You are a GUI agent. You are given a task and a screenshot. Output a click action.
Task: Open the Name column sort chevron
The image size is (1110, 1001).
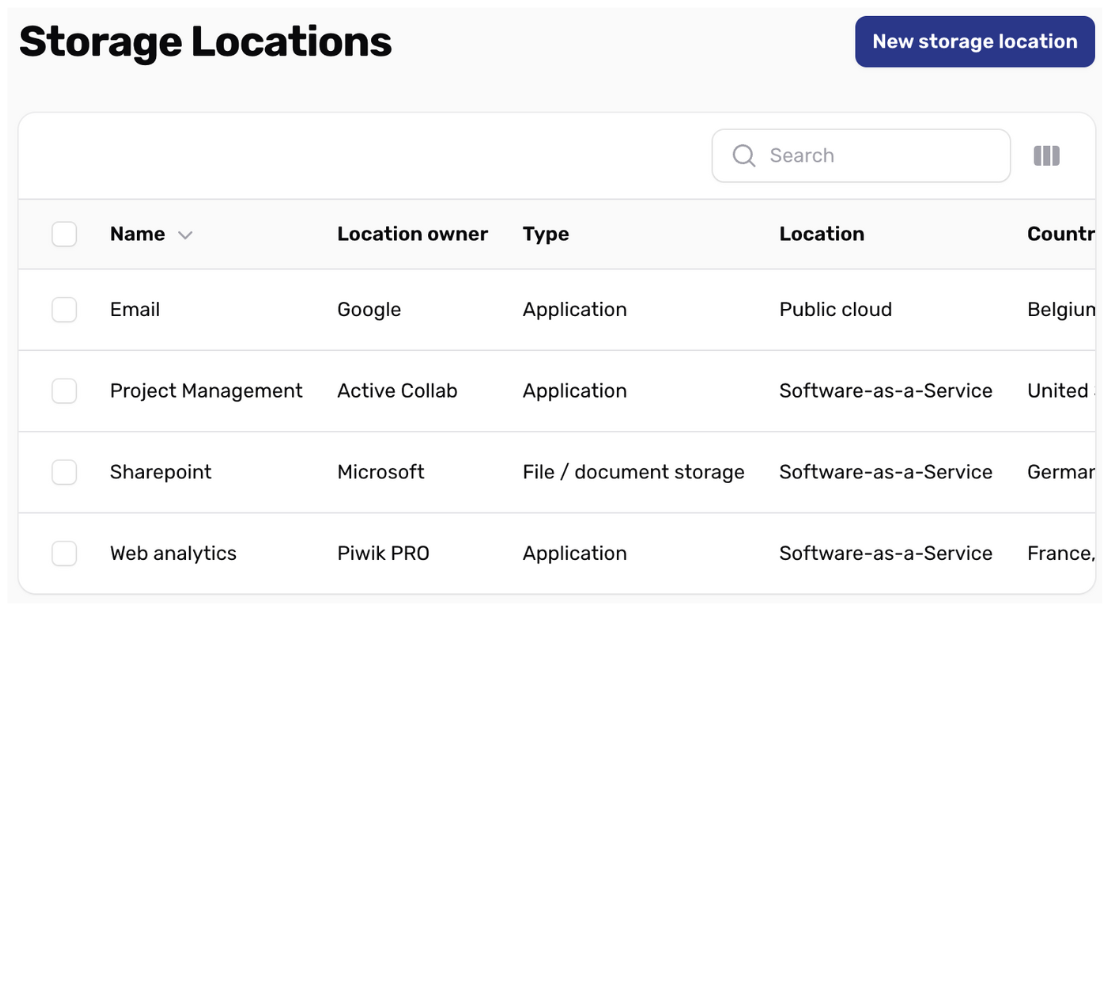(185, 234)
